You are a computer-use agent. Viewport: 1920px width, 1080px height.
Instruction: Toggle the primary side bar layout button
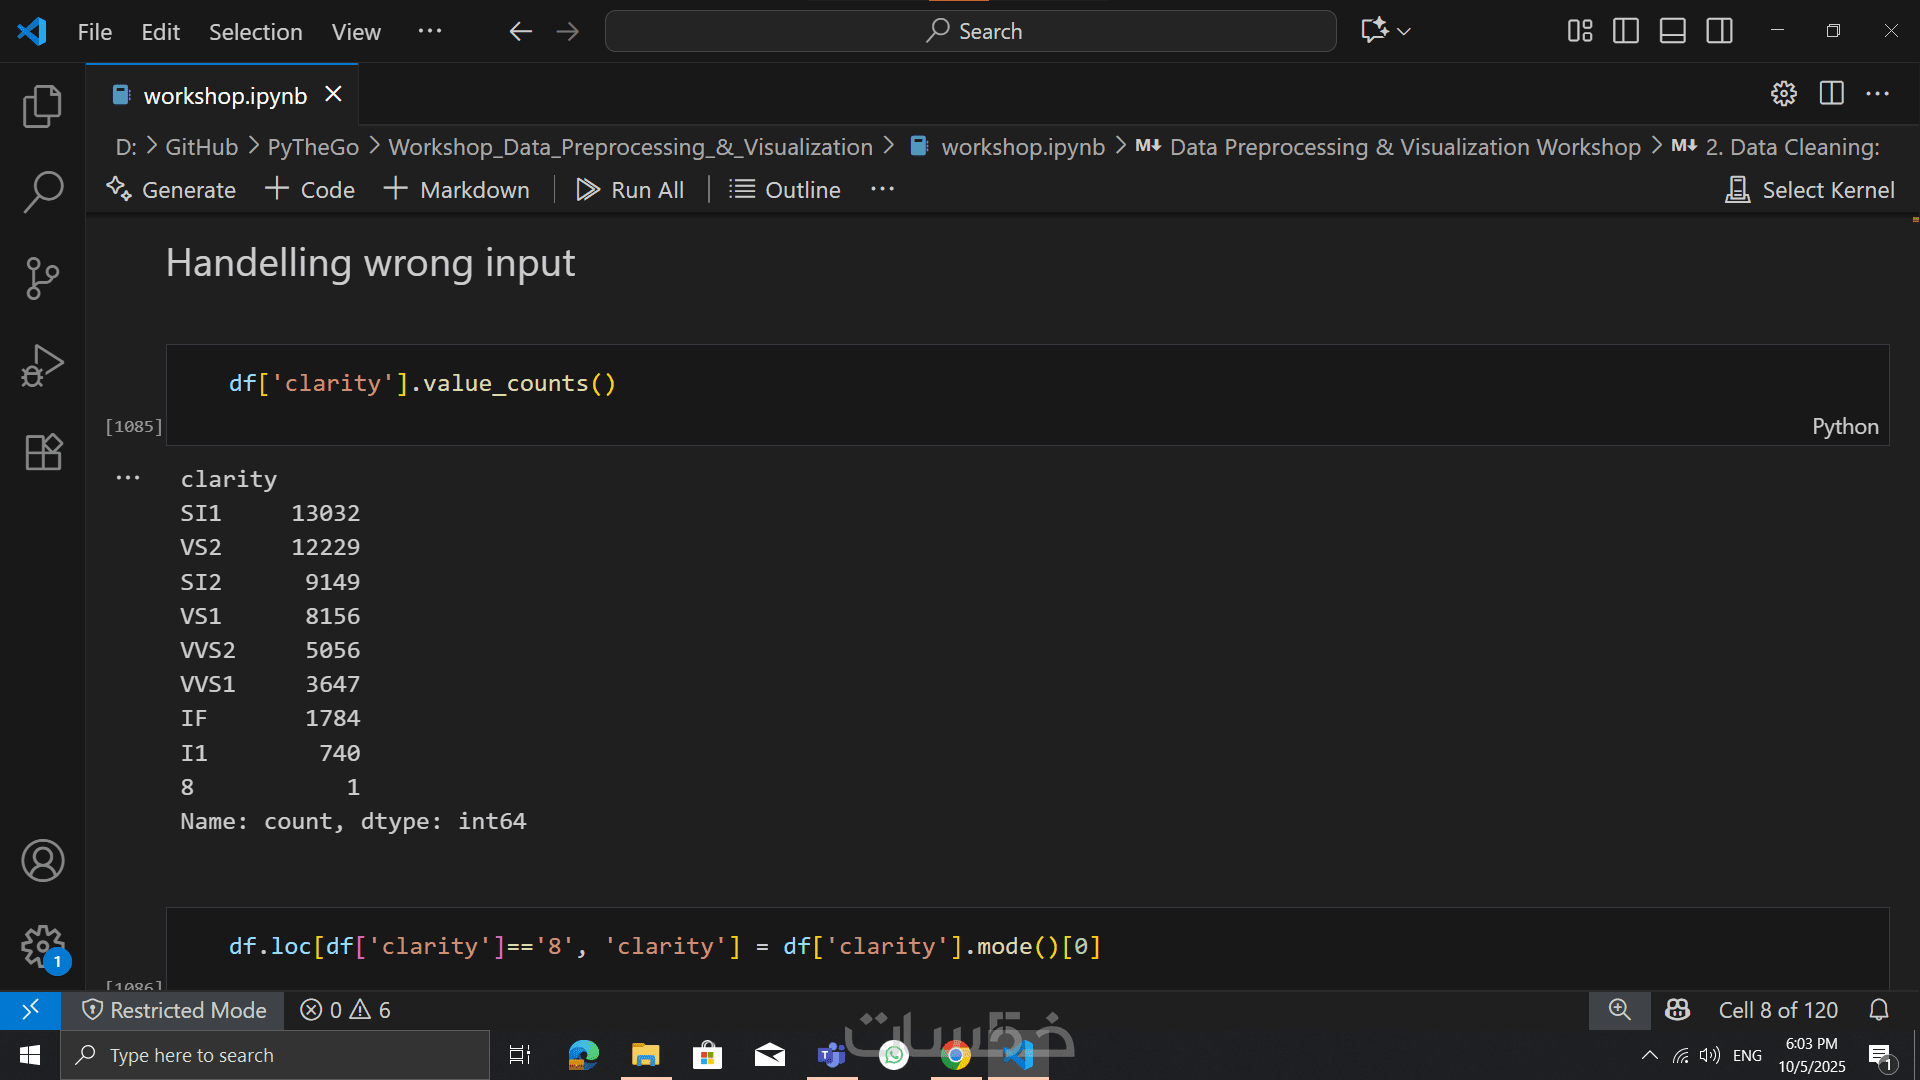pos(1626,31)
